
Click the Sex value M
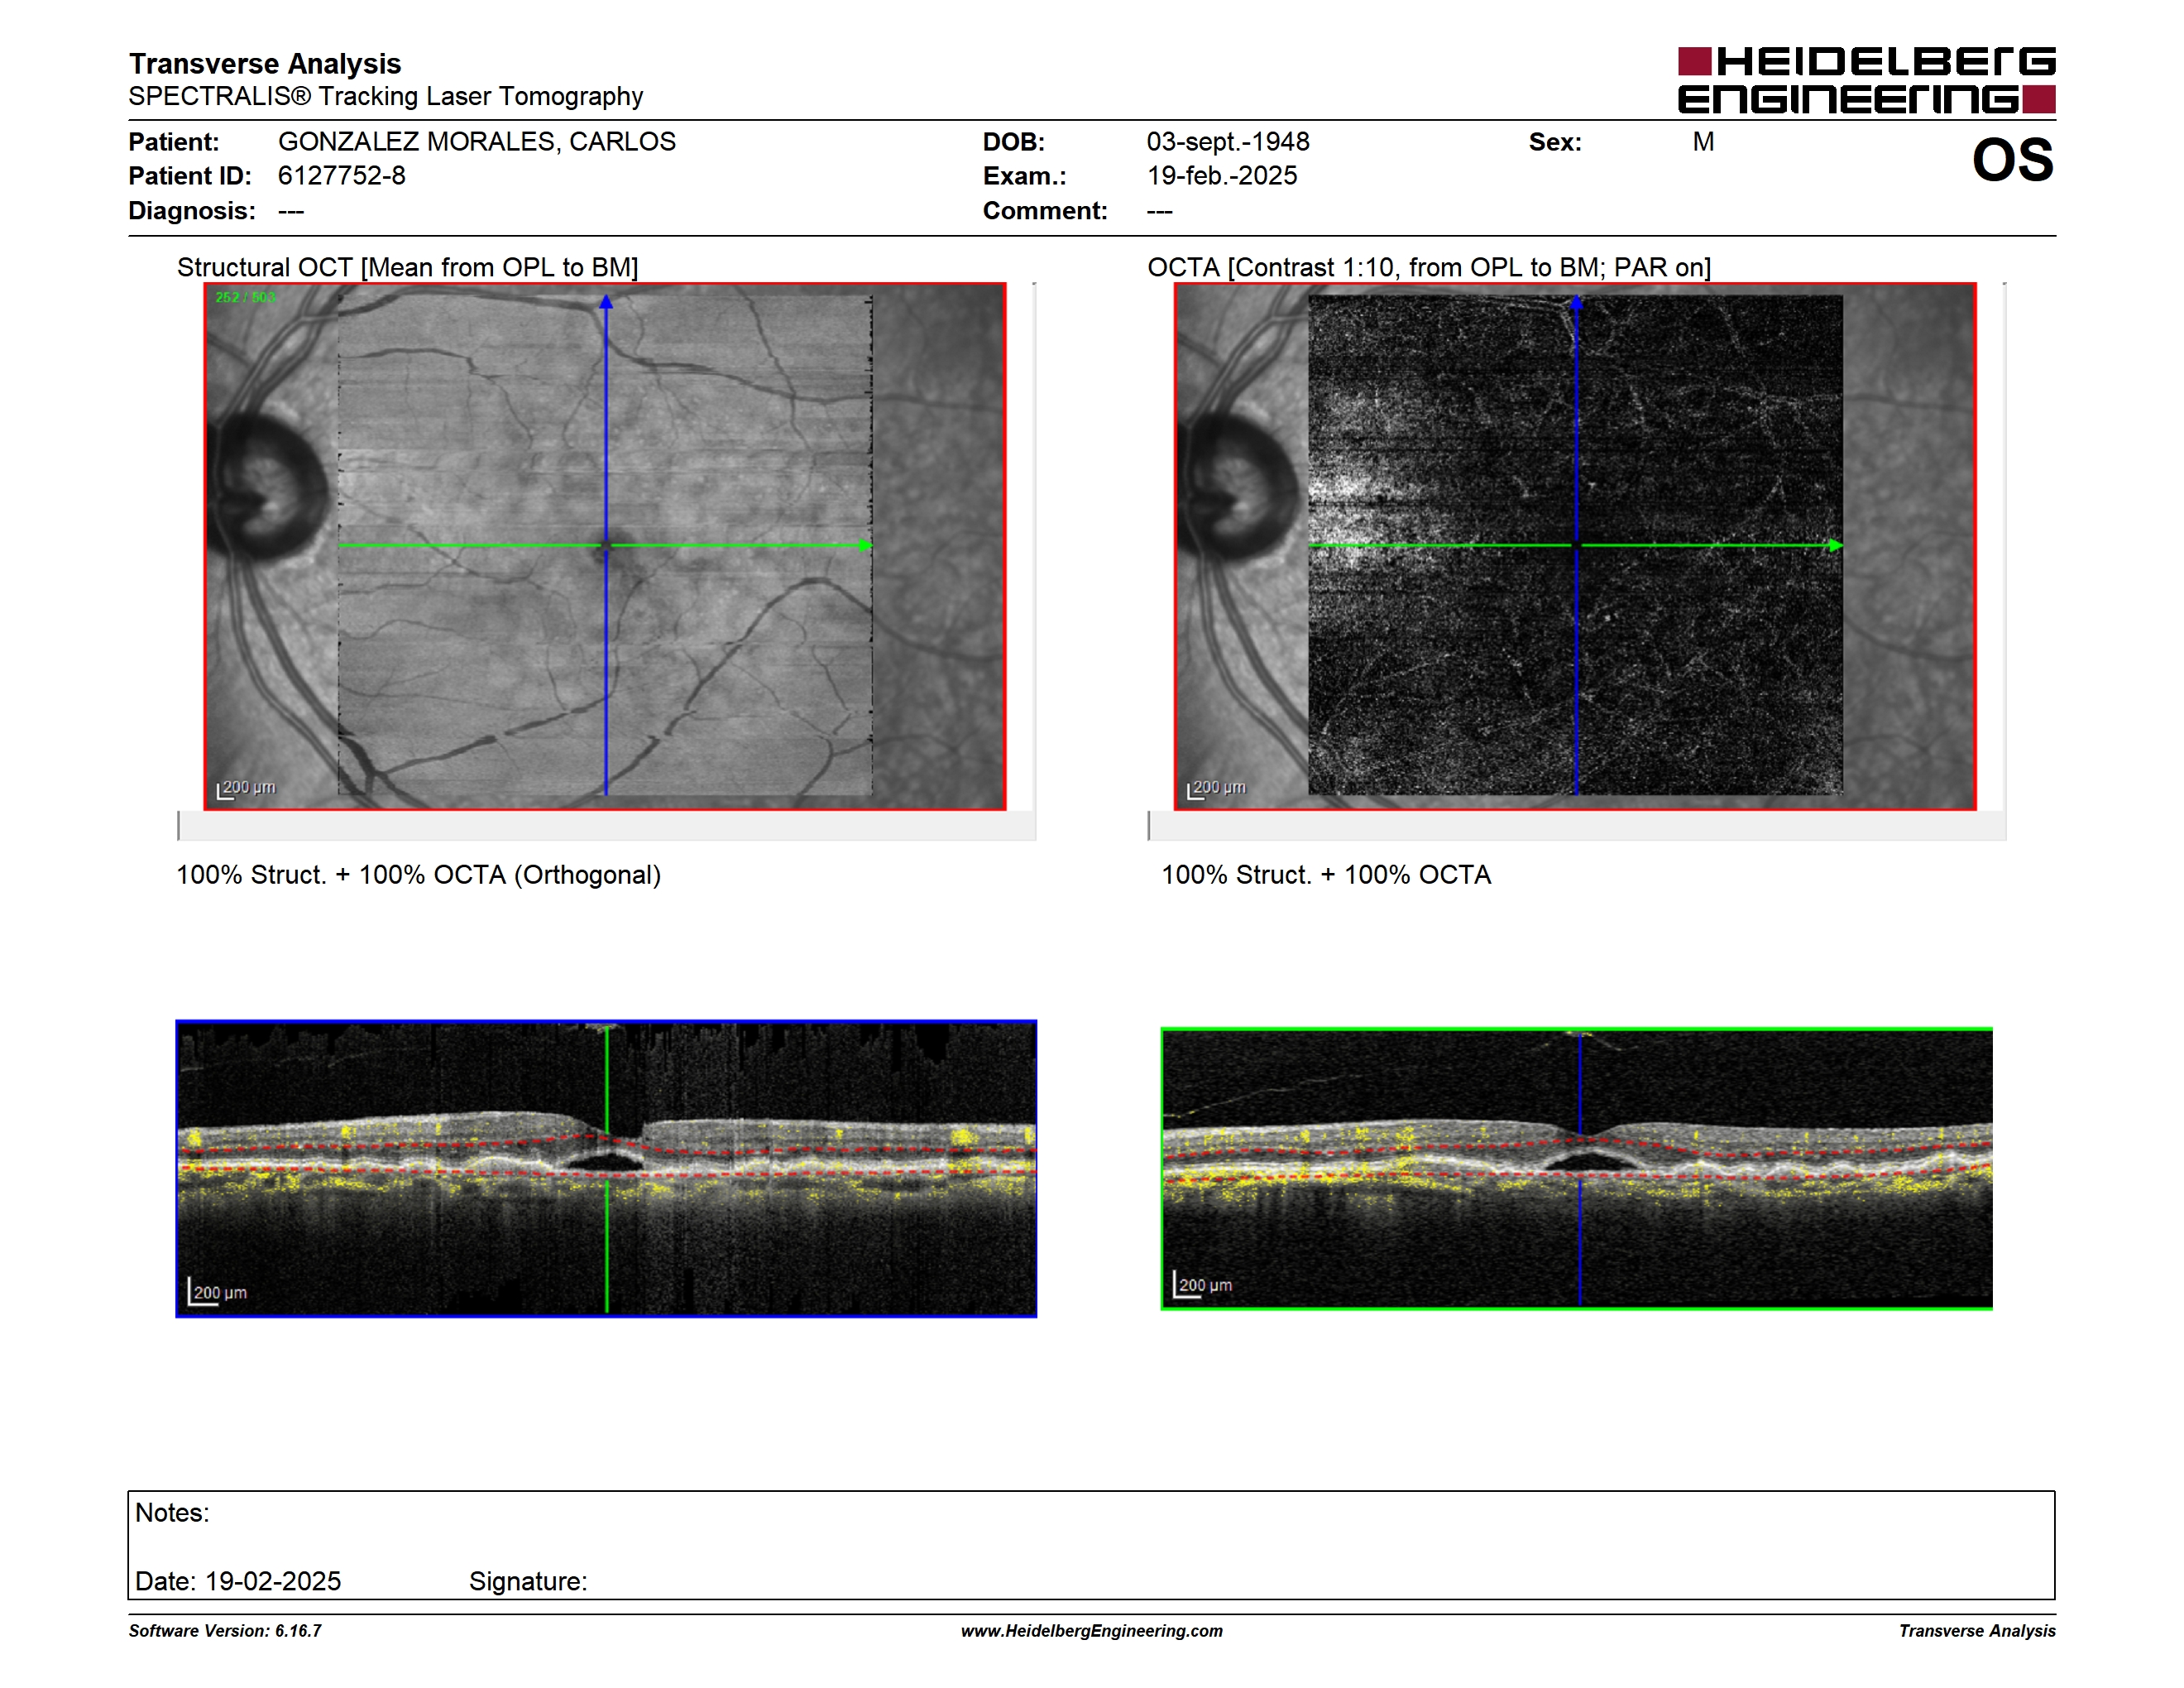coord(1703,141)
